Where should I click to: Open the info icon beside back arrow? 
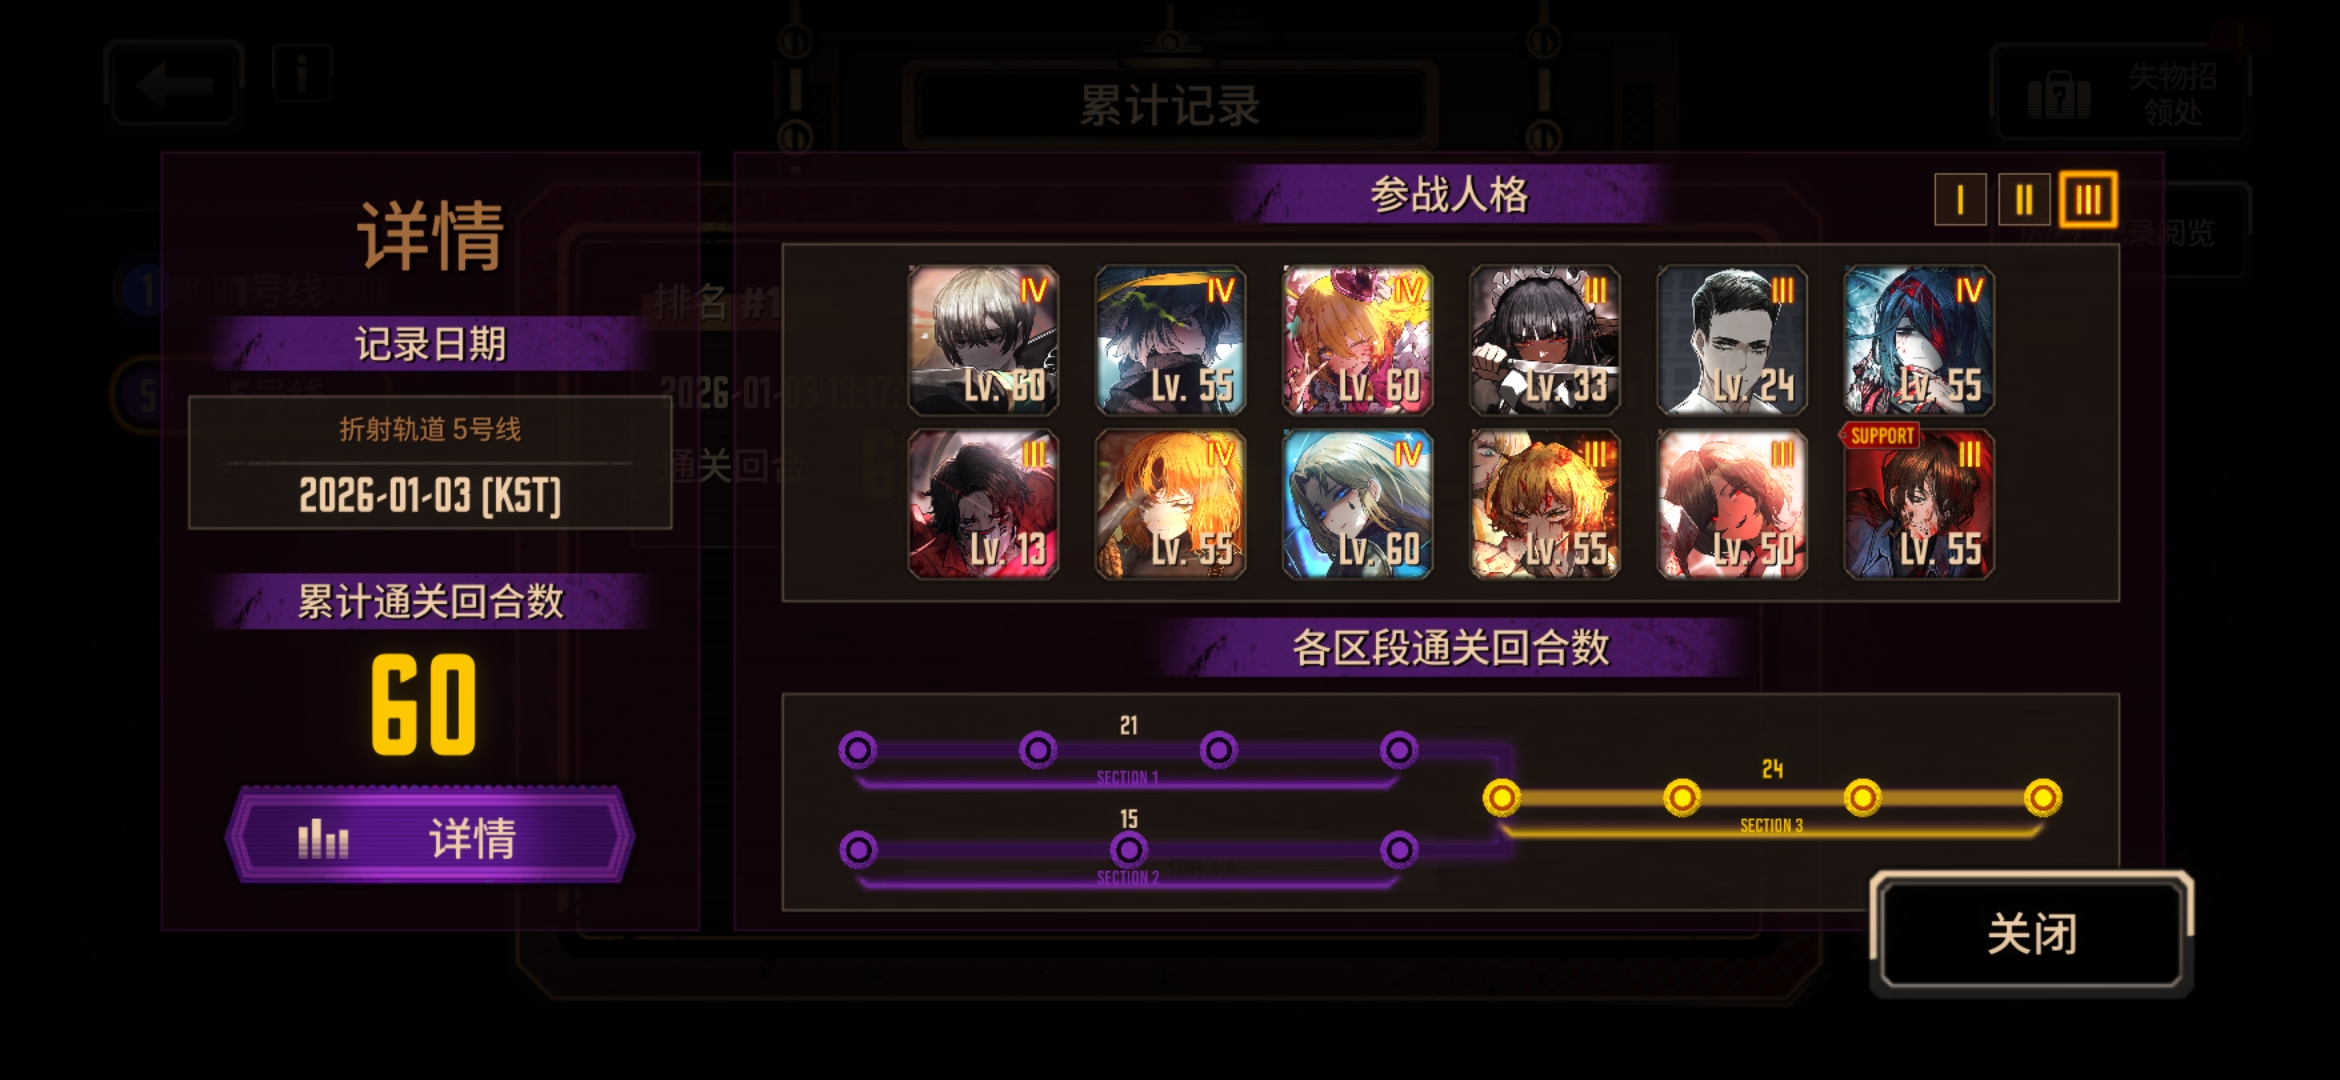click(301, 74)
